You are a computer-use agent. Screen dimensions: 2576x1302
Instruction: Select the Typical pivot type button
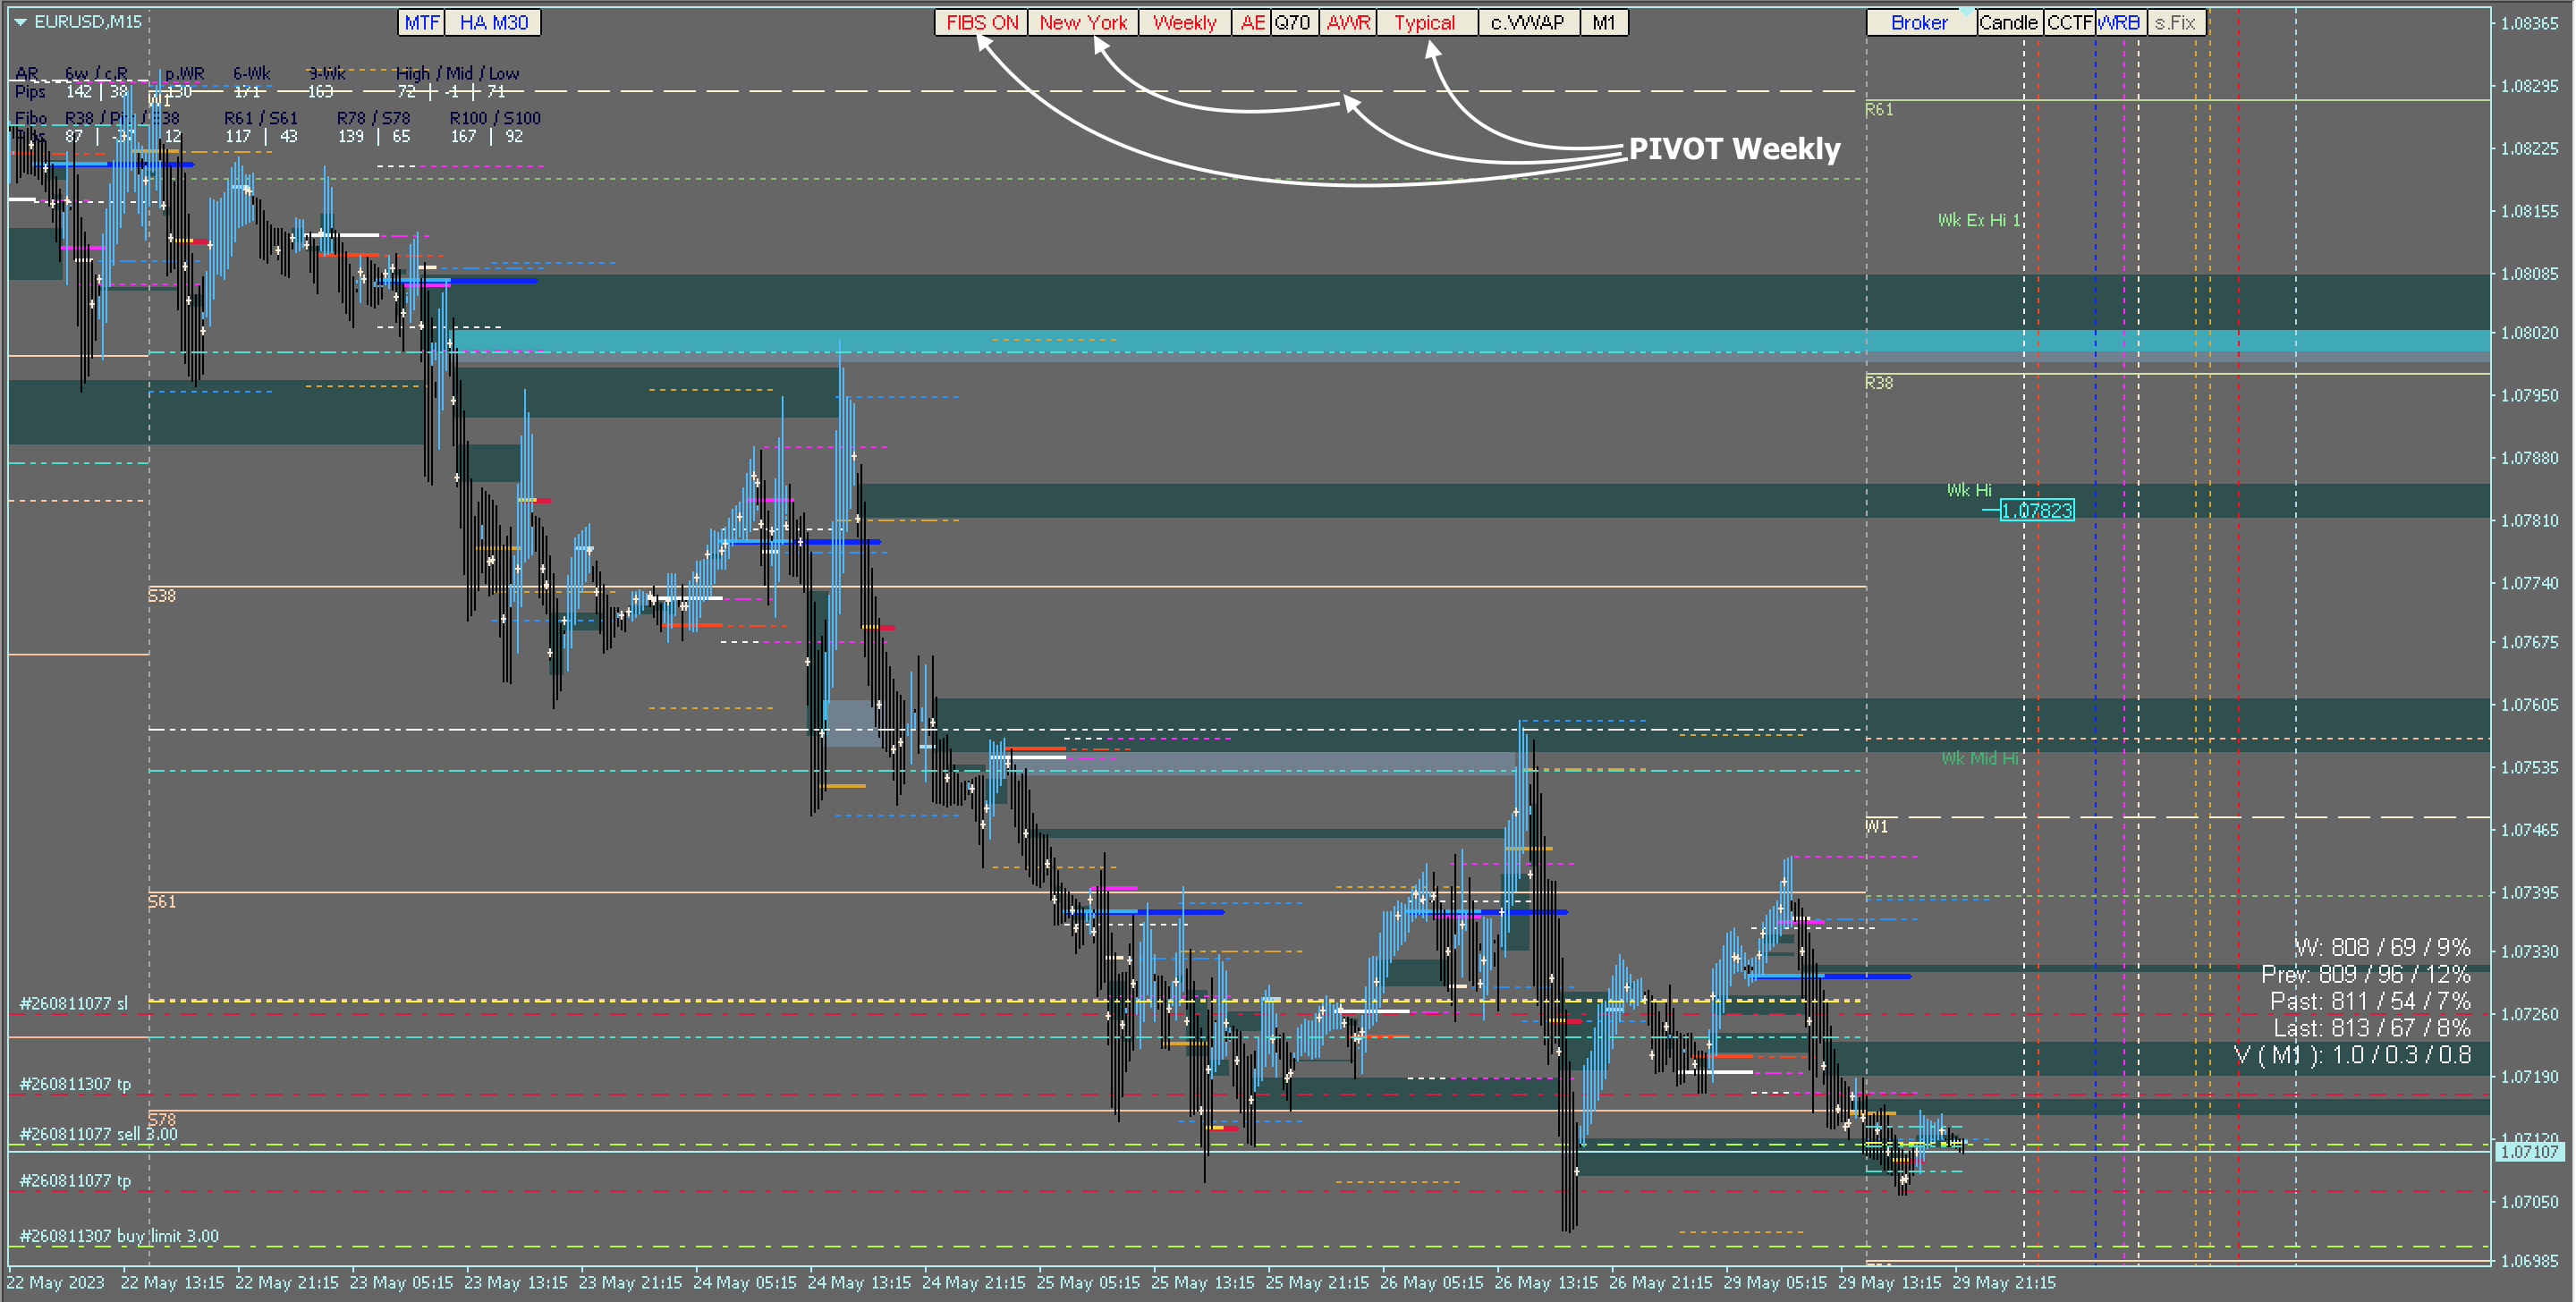point(1425,22)
